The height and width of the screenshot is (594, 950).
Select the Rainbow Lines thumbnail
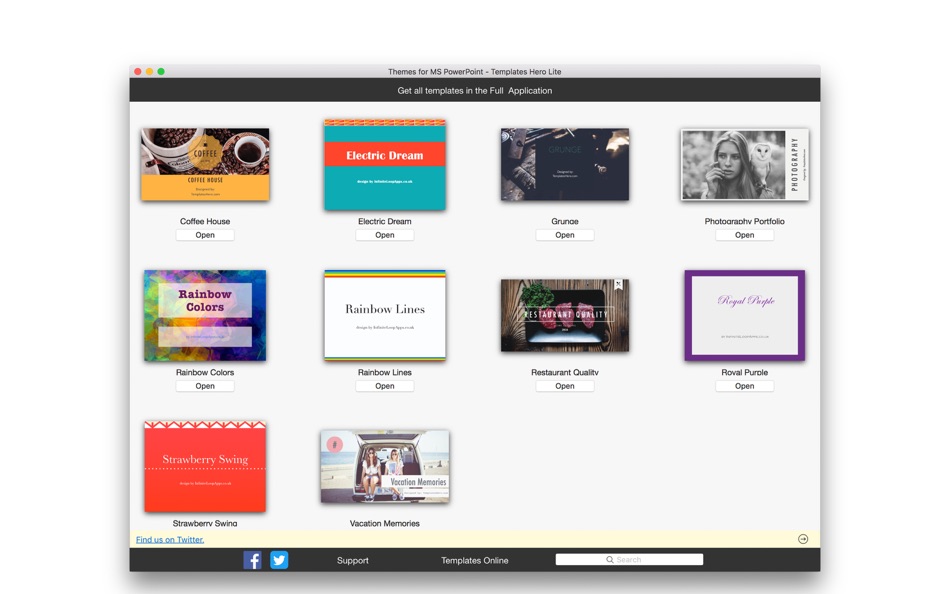385,315
